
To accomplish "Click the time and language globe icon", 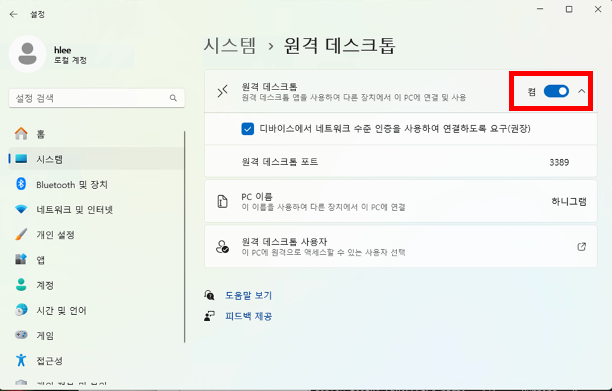I will (x=21, y=310).
